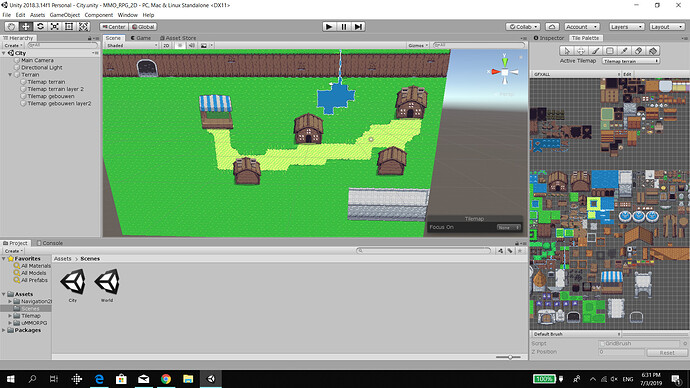Image resolution: width=690 pixels, height=388 pixels.
Task: Select the eraser tool in Tile Palette
Action: click(639, 51)
